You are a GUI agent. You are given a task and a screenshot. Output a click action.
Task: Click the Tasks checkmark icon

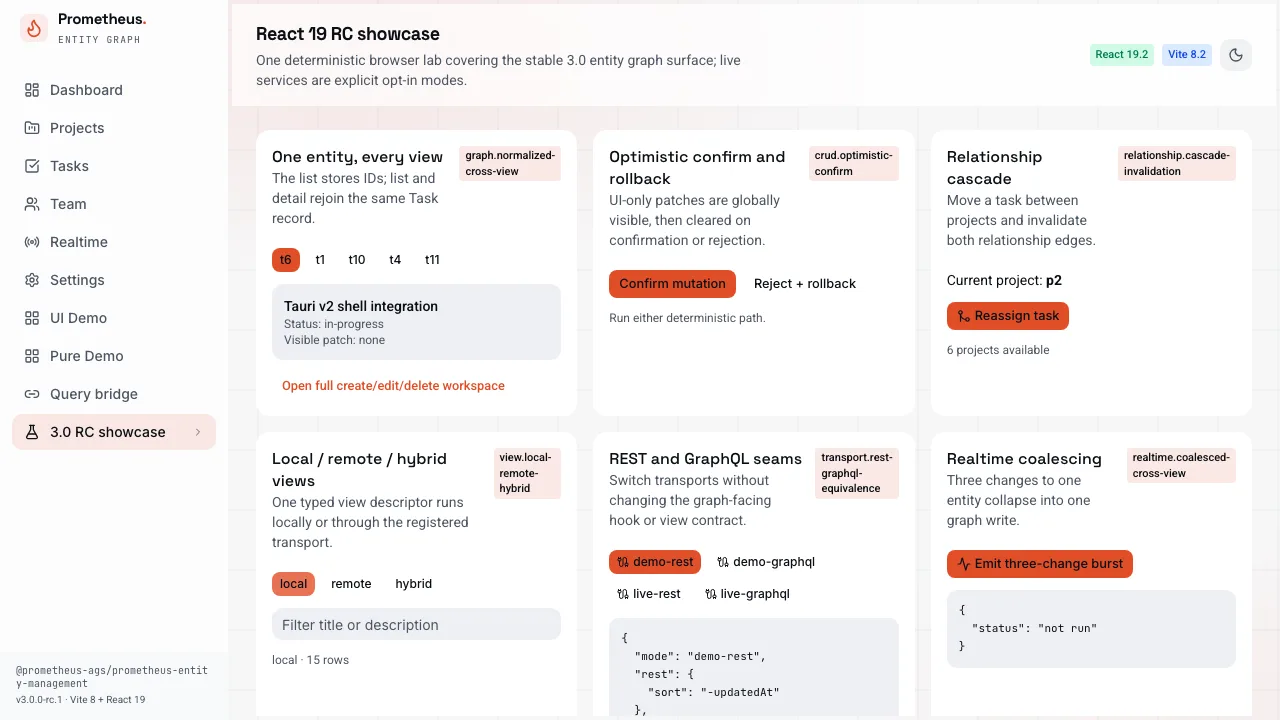click(x=32, y=166)
